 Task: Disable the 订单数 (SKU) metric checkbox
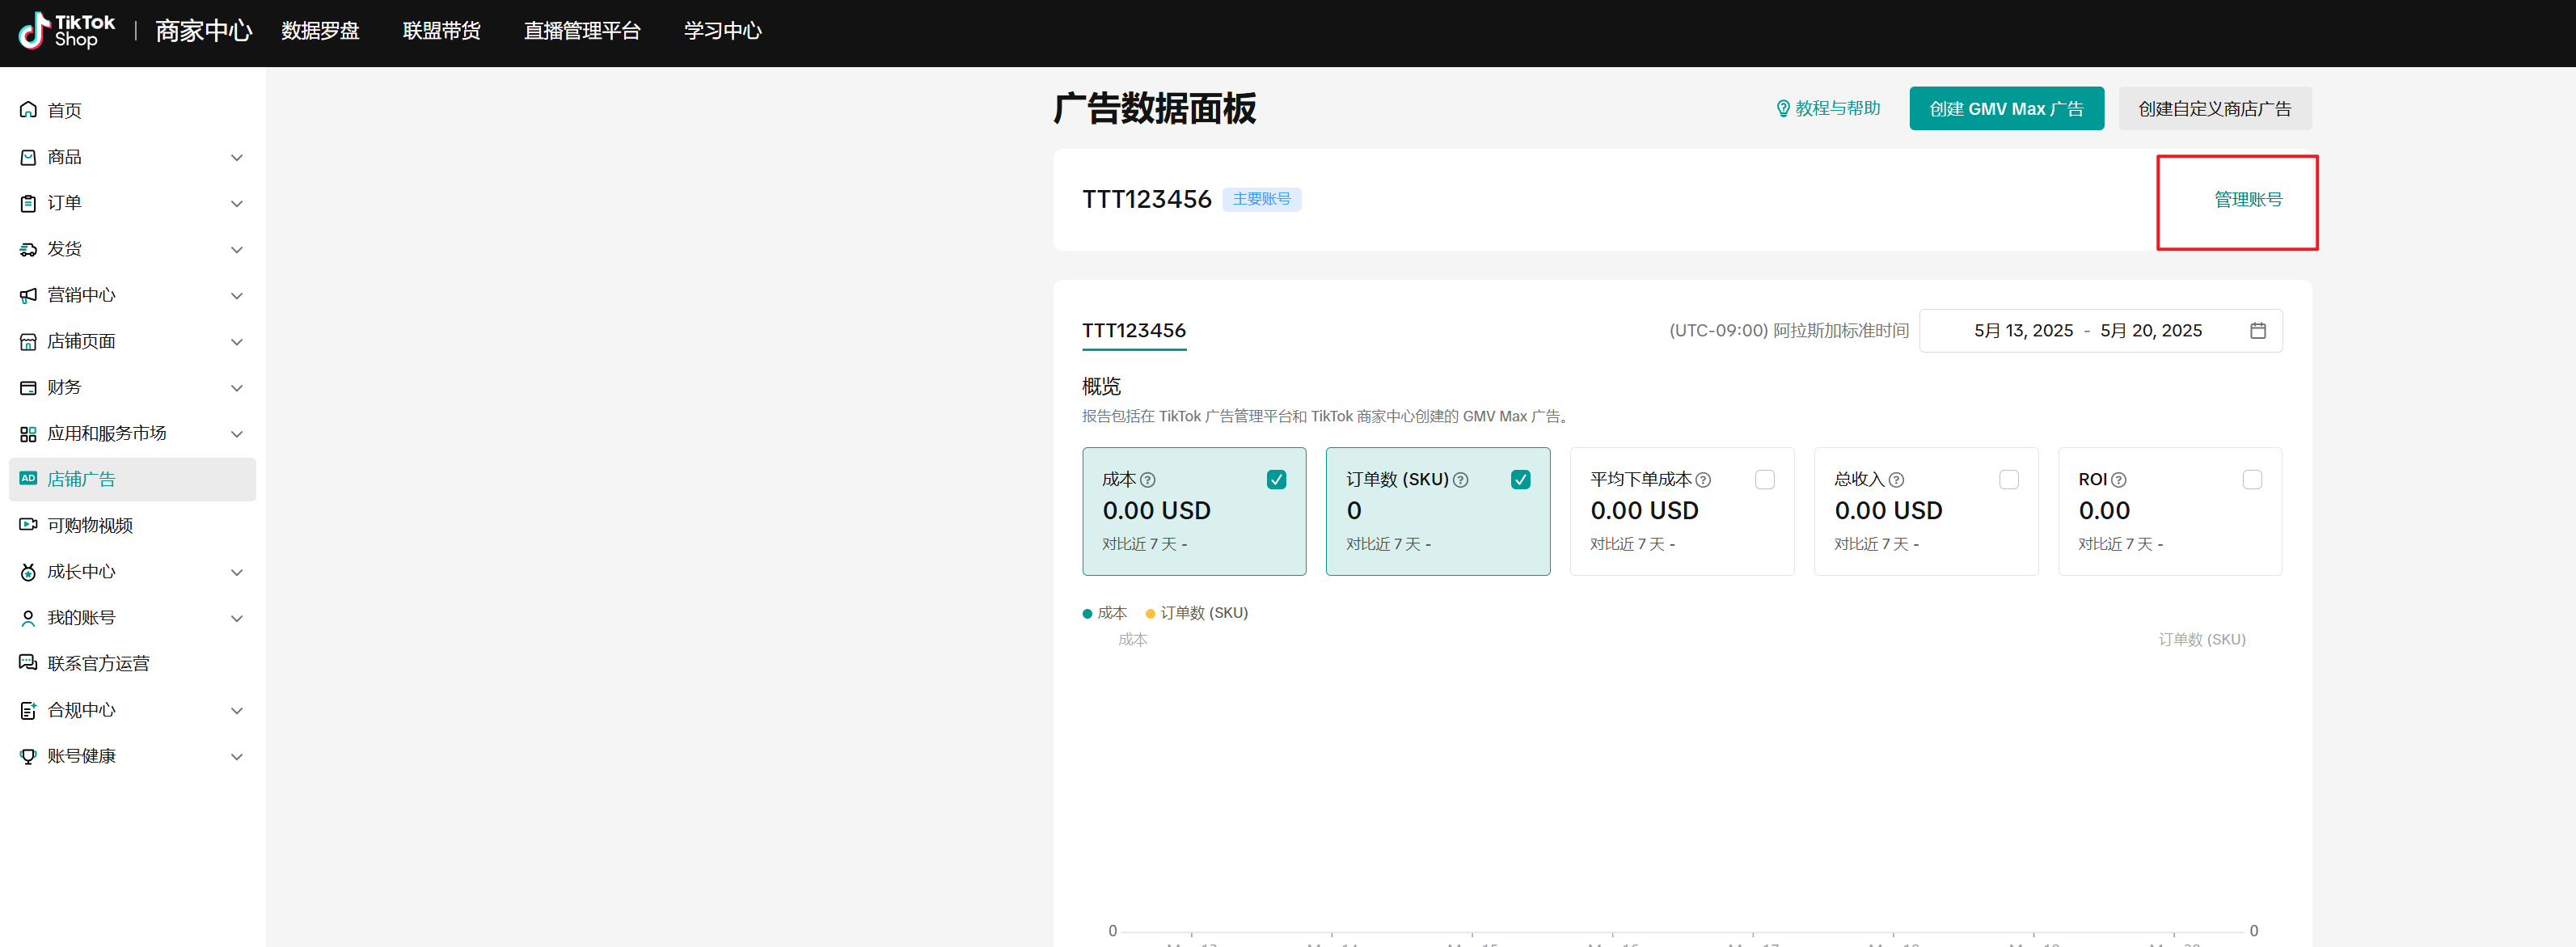(1520, 479)
